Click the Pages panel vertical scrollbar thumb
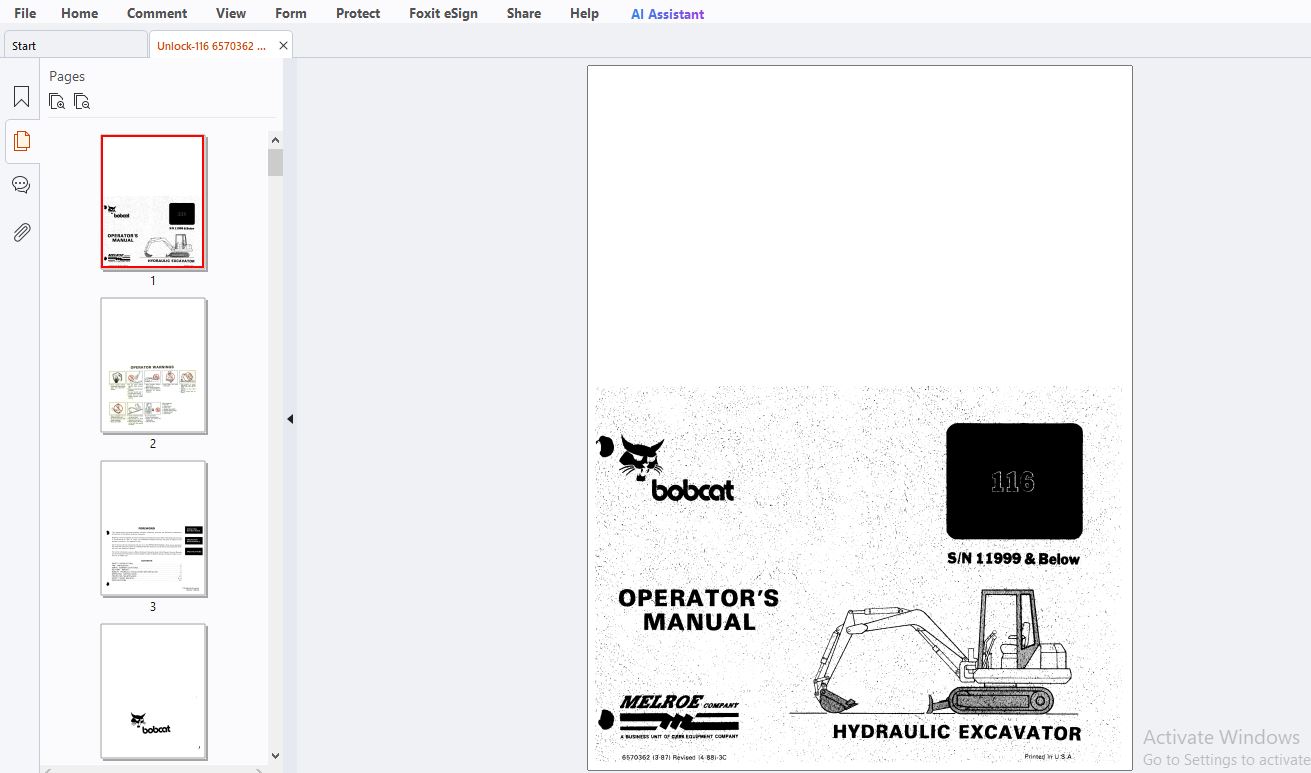 tap(276, 162)
